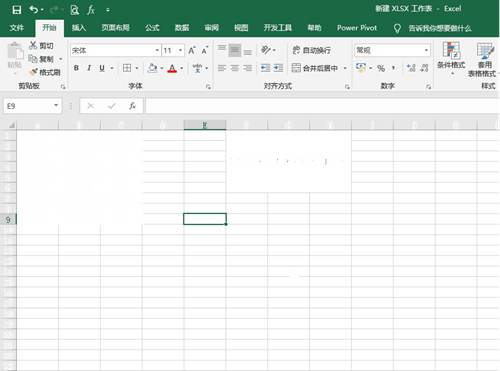The height and width of the screenshot is (371, 500).
Task: Open the Name Box dropdown showing E9
Action: point(56,106)
